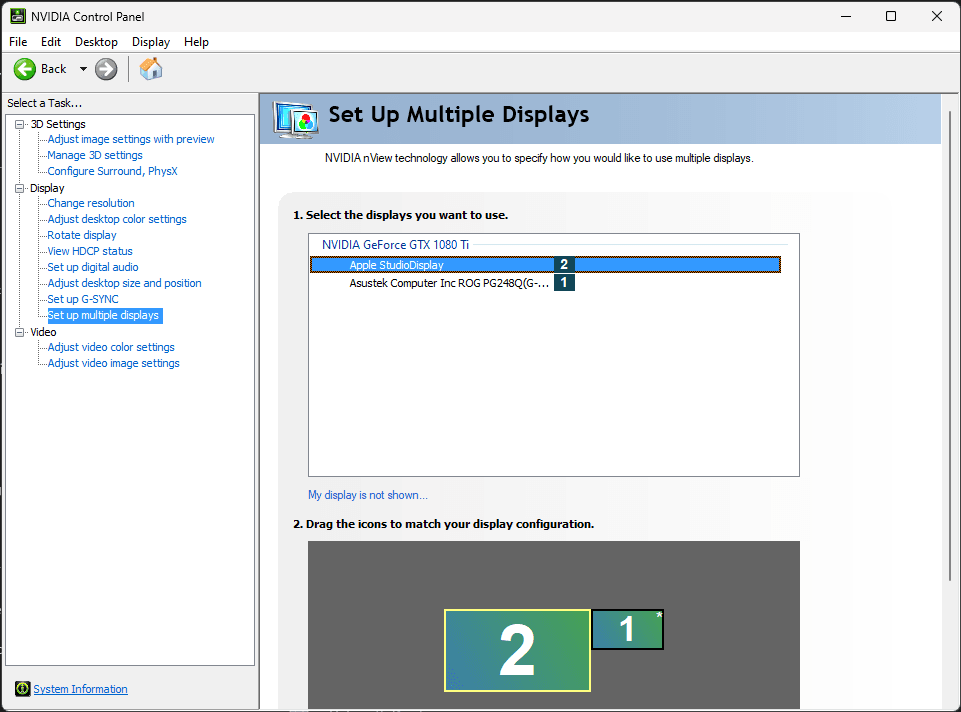Select the display 1 icon in the layout
This screenshot has width=961, height=712.
(627, 629)
